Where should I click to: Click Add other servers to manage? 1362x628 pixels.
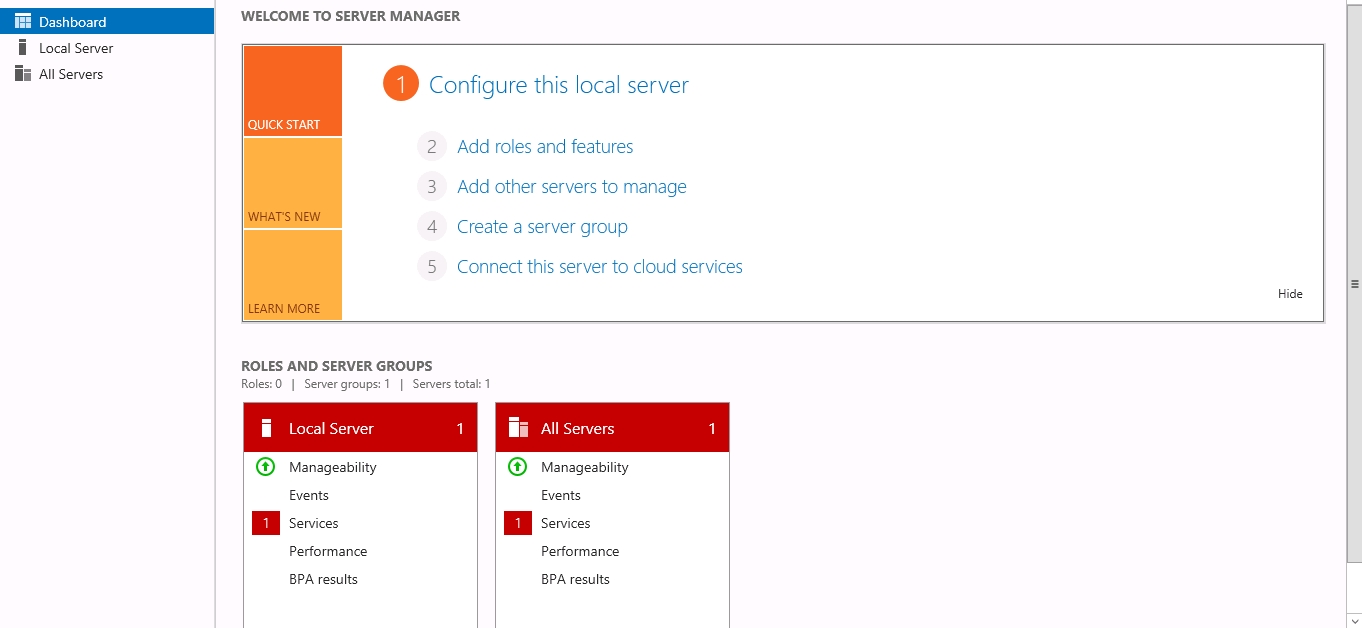572,187
